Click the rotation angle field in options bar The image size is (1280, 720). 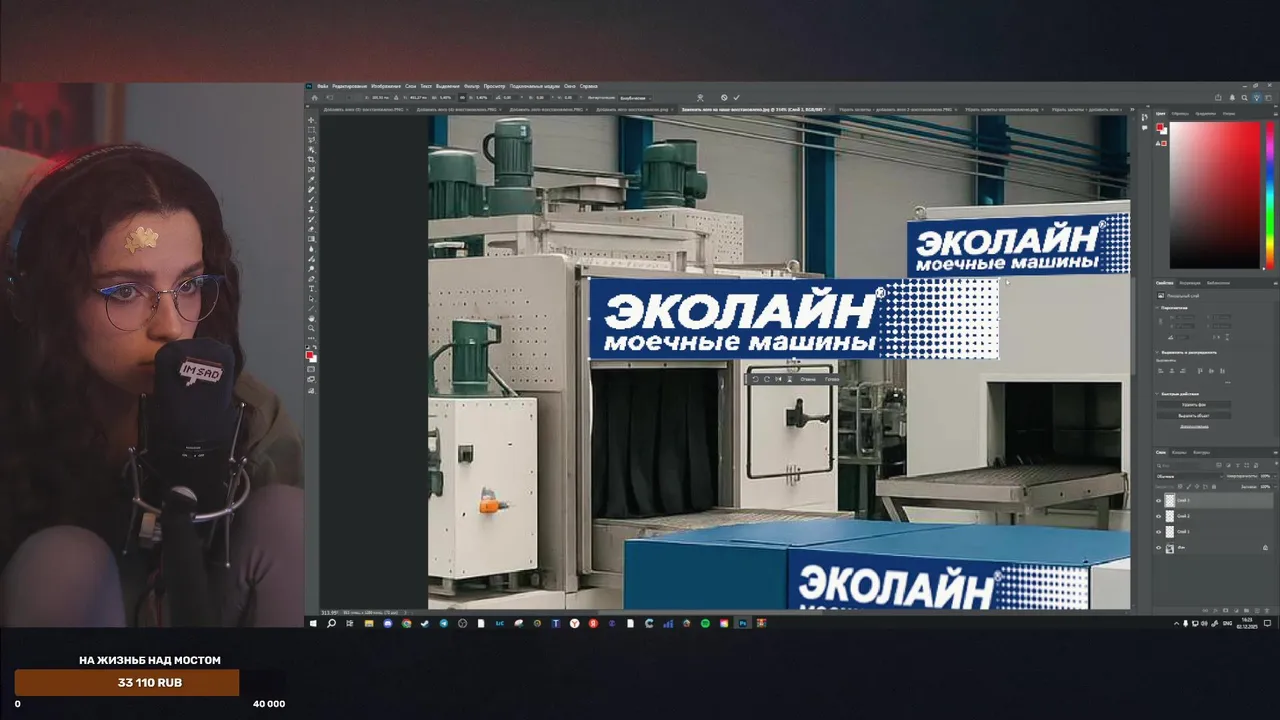(507, 97)
